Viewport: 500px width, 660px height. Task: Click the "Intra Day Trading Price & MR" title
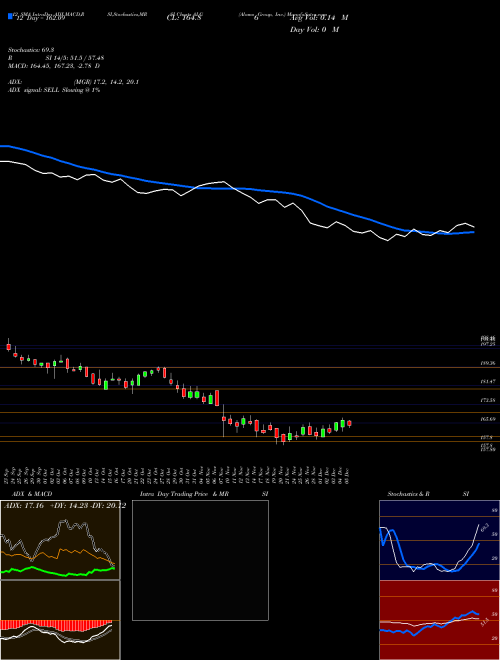pyautogui.click(x=184, y=494)
